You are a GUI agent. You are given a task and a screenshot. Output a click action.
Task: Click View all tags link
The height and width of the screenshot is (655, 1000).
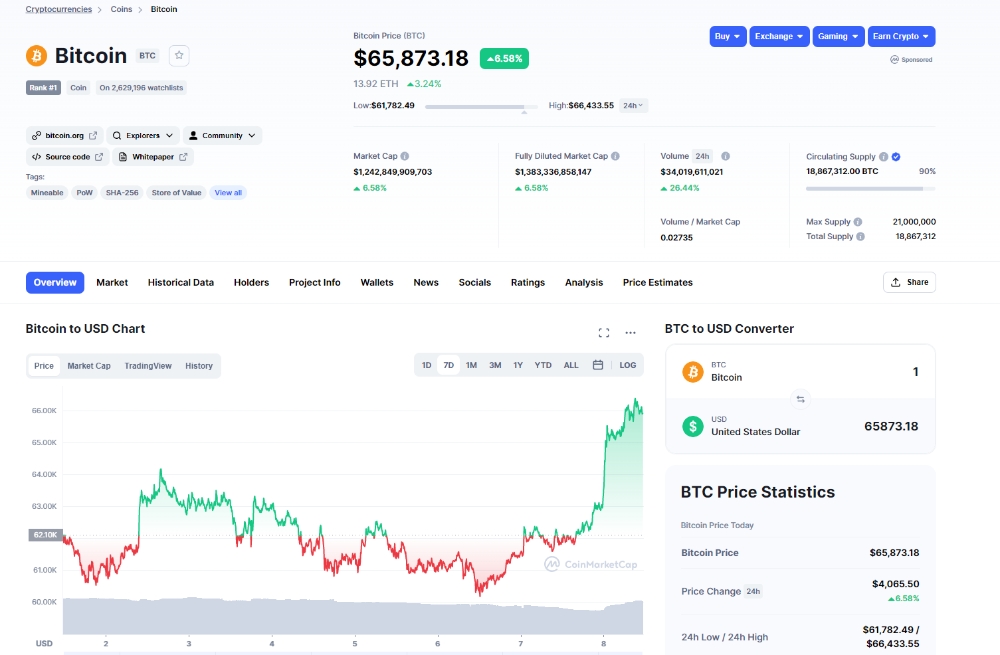[x=228, y=193]
